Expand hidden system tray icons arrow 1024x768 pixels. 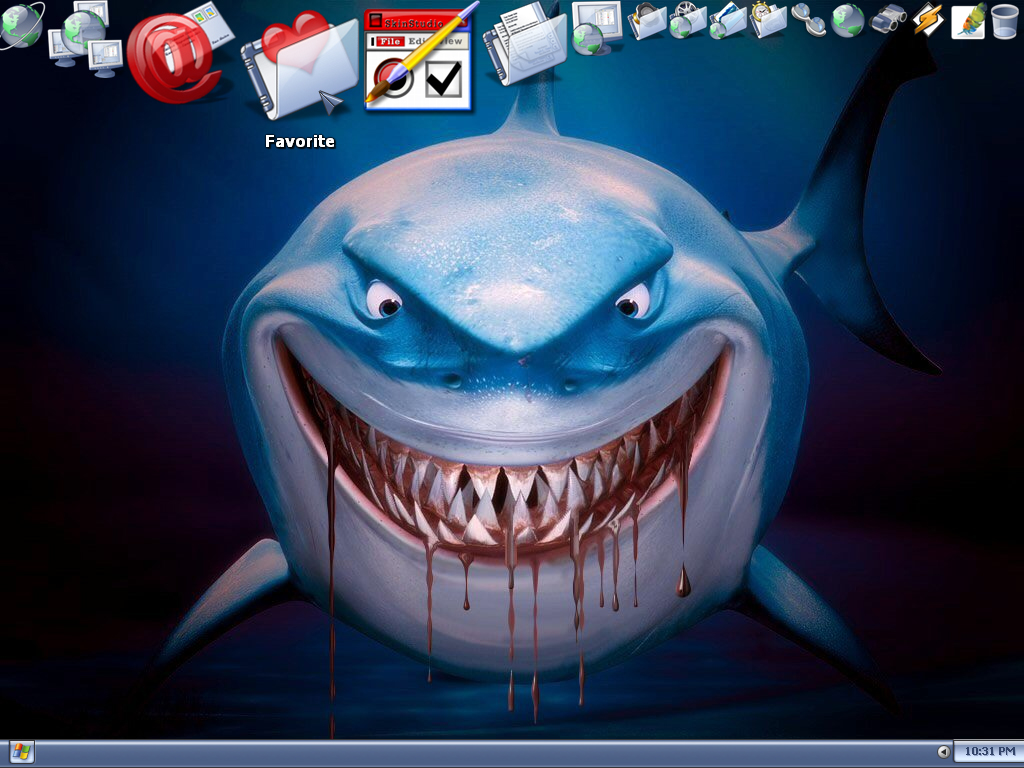coord(943,752)
